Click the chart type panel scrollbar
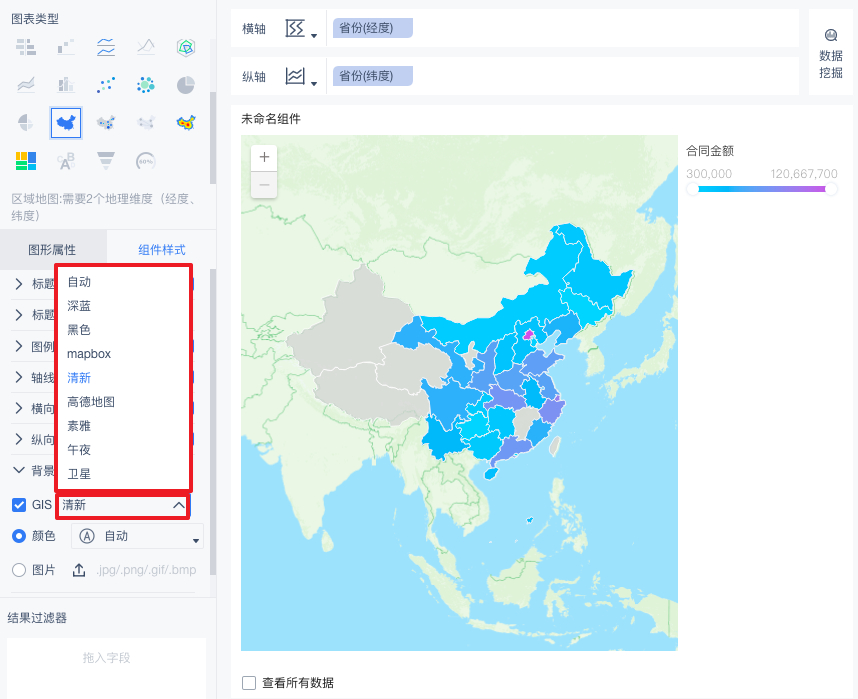This screenshot has height=699, width=858. [213, 137]
